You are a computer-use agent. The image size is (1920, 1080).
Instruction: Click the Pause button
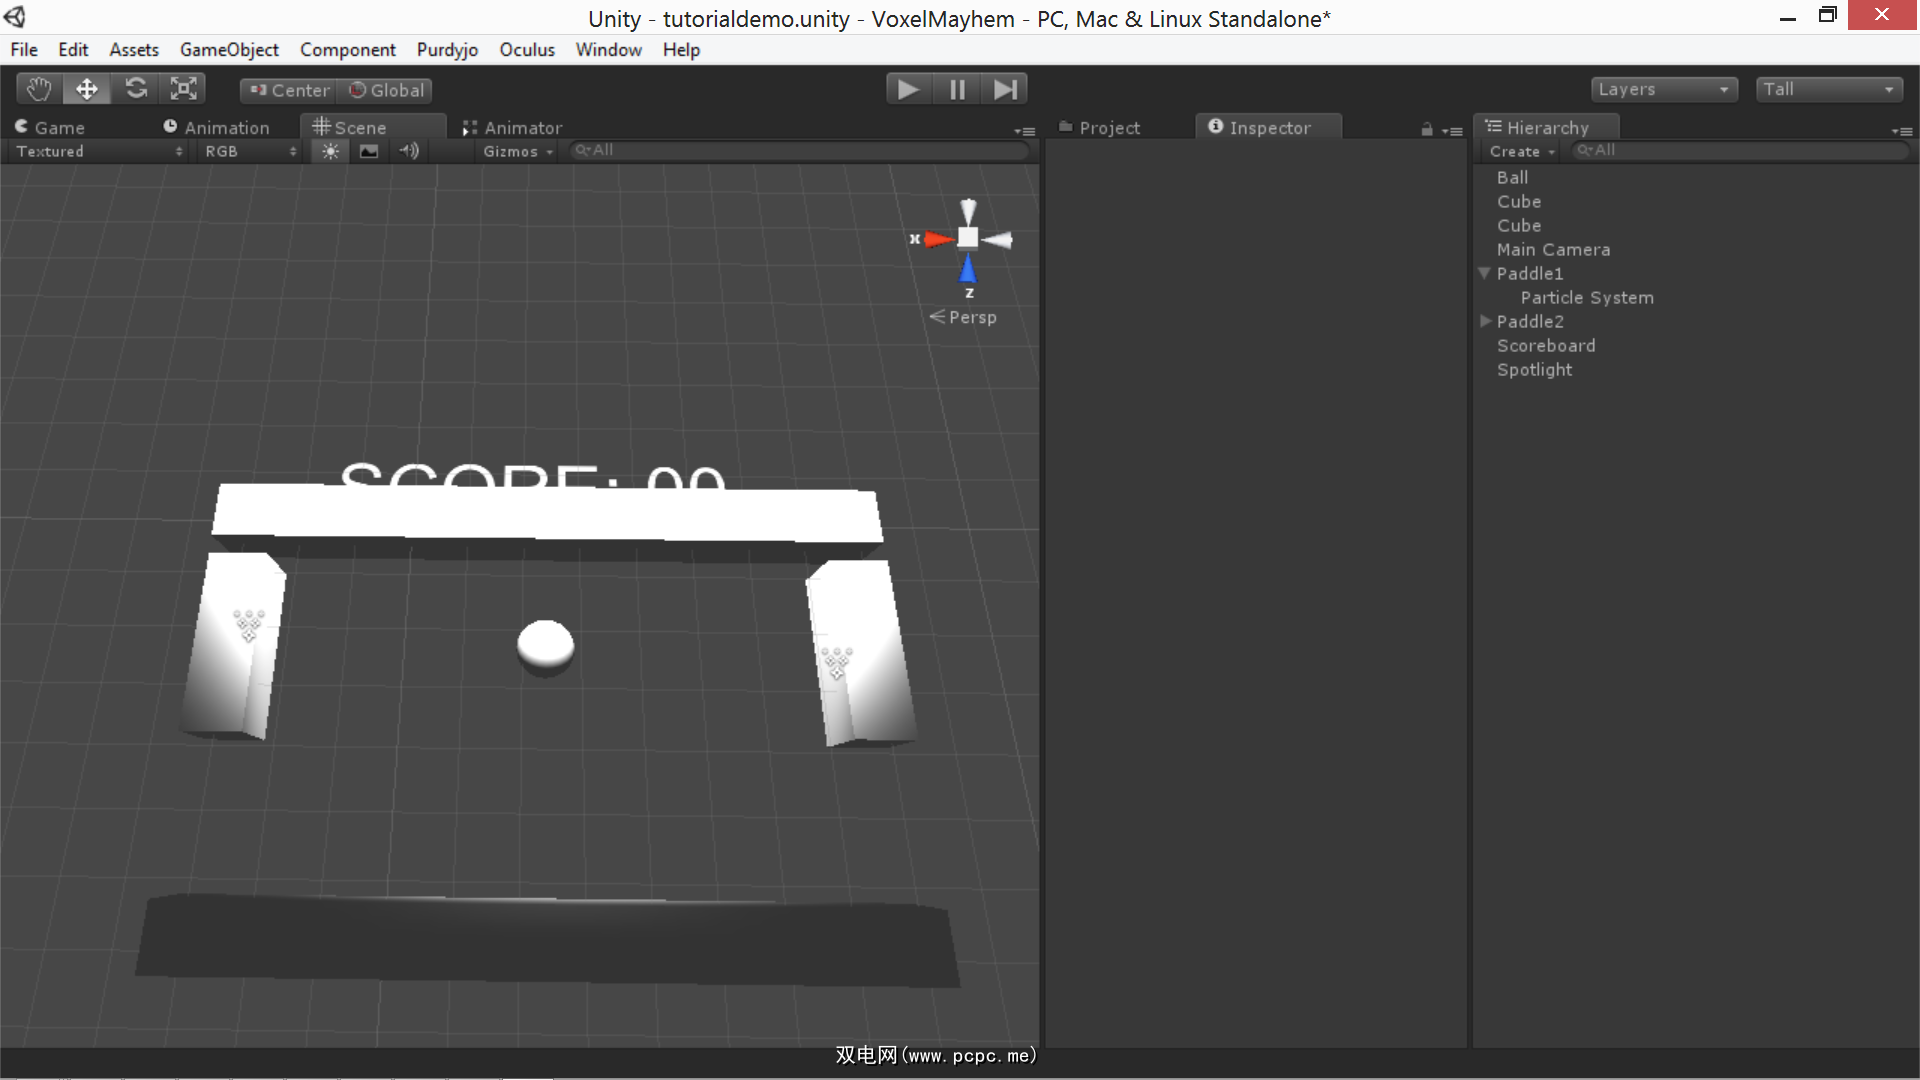click(x=957, y=90)
